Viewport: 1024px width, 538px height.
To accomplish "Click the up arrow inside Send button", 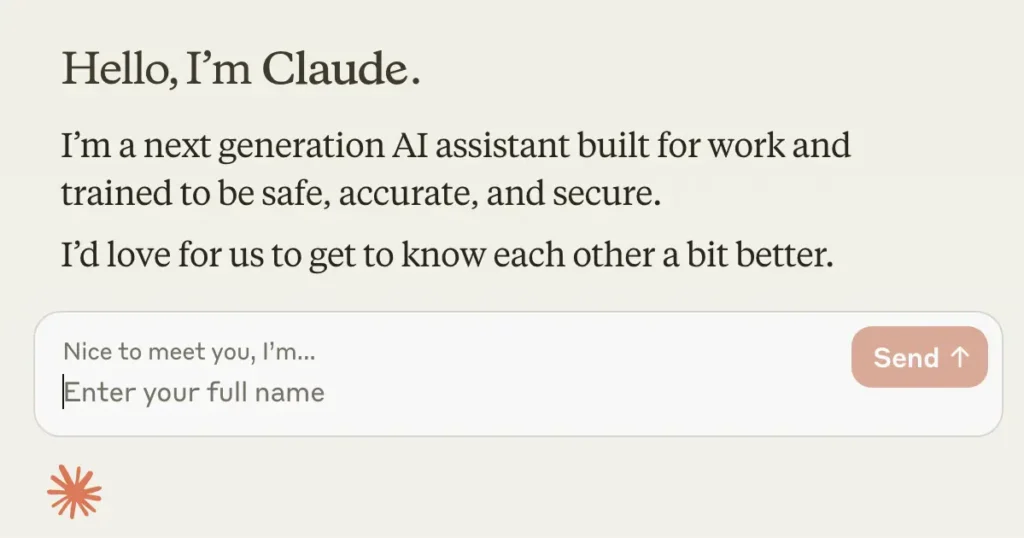I will [960, 358].
